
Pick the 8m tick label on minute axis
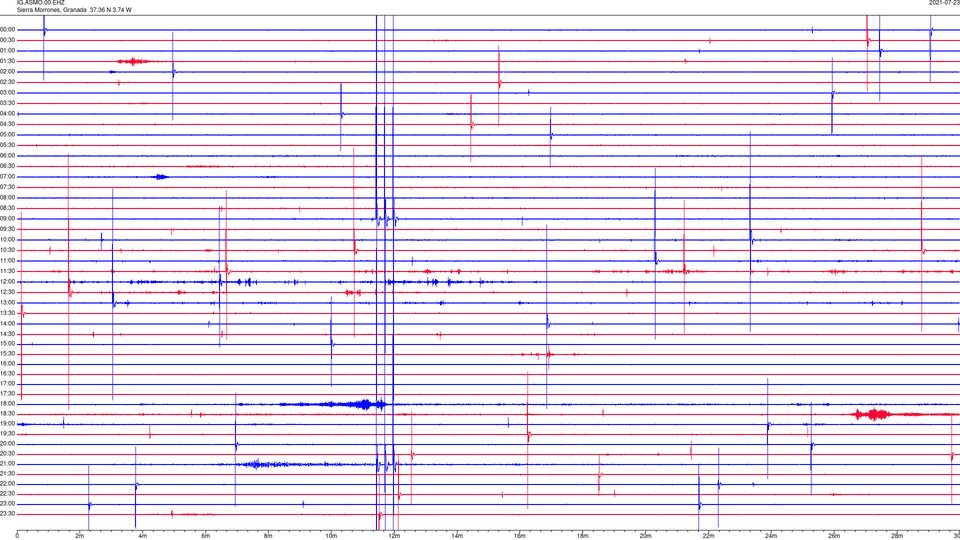[x=268, y=536]
